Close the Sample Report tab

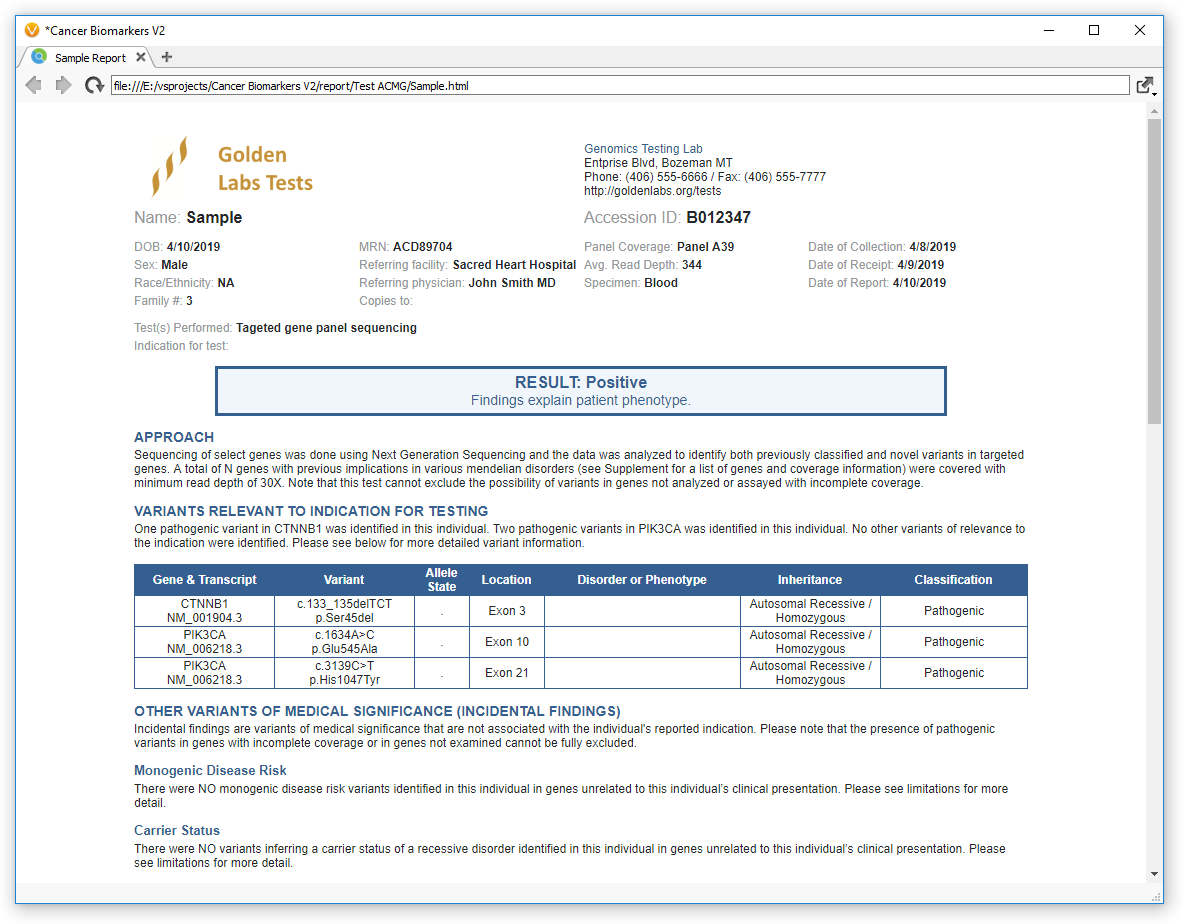(x=138, y=58)
